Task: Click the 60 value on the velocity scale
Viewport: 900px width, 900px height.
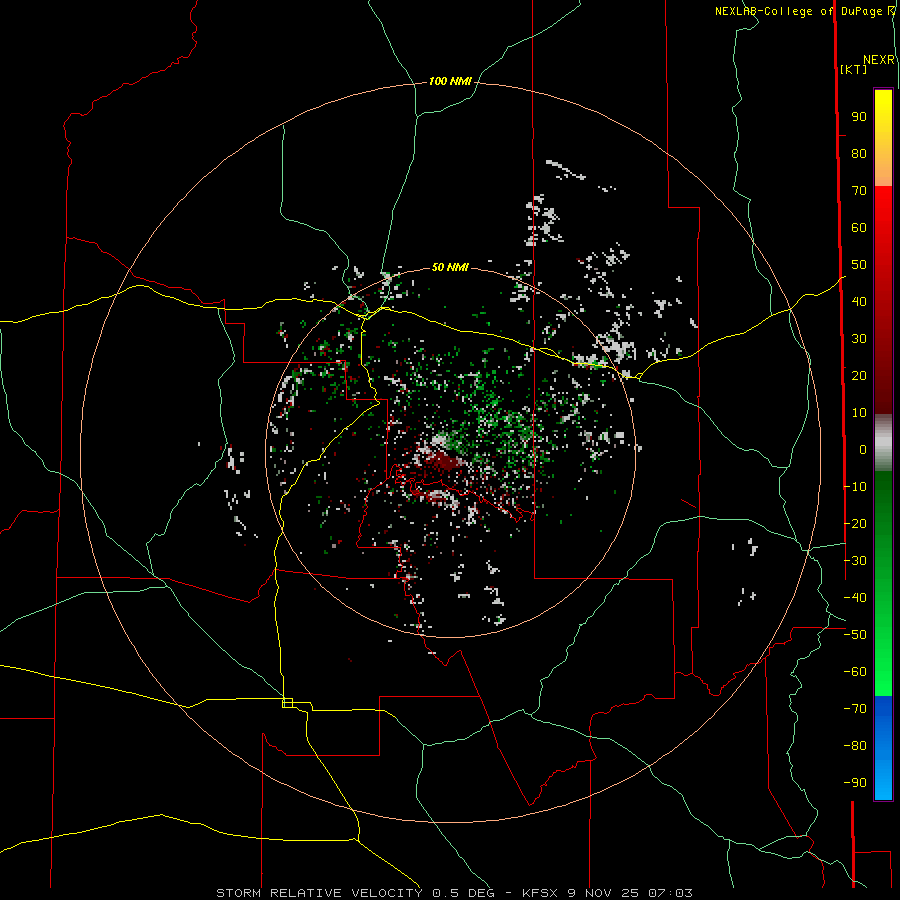Action: [859, 228]
